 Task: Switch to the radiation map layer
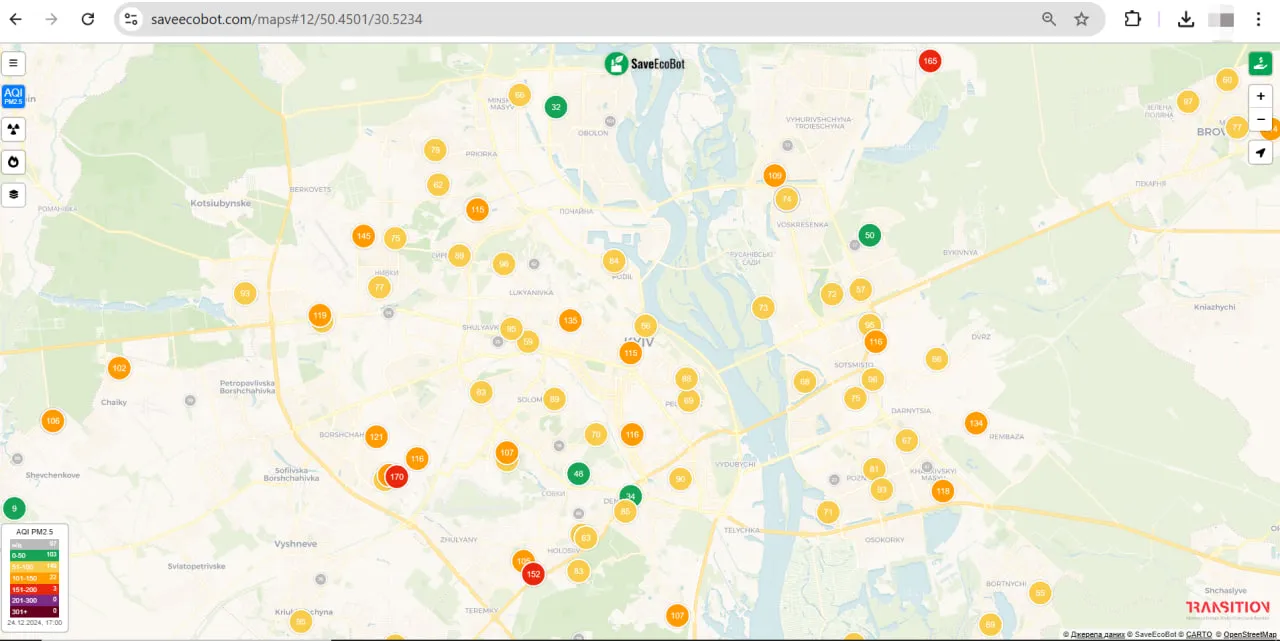click(x=13, y=129)
